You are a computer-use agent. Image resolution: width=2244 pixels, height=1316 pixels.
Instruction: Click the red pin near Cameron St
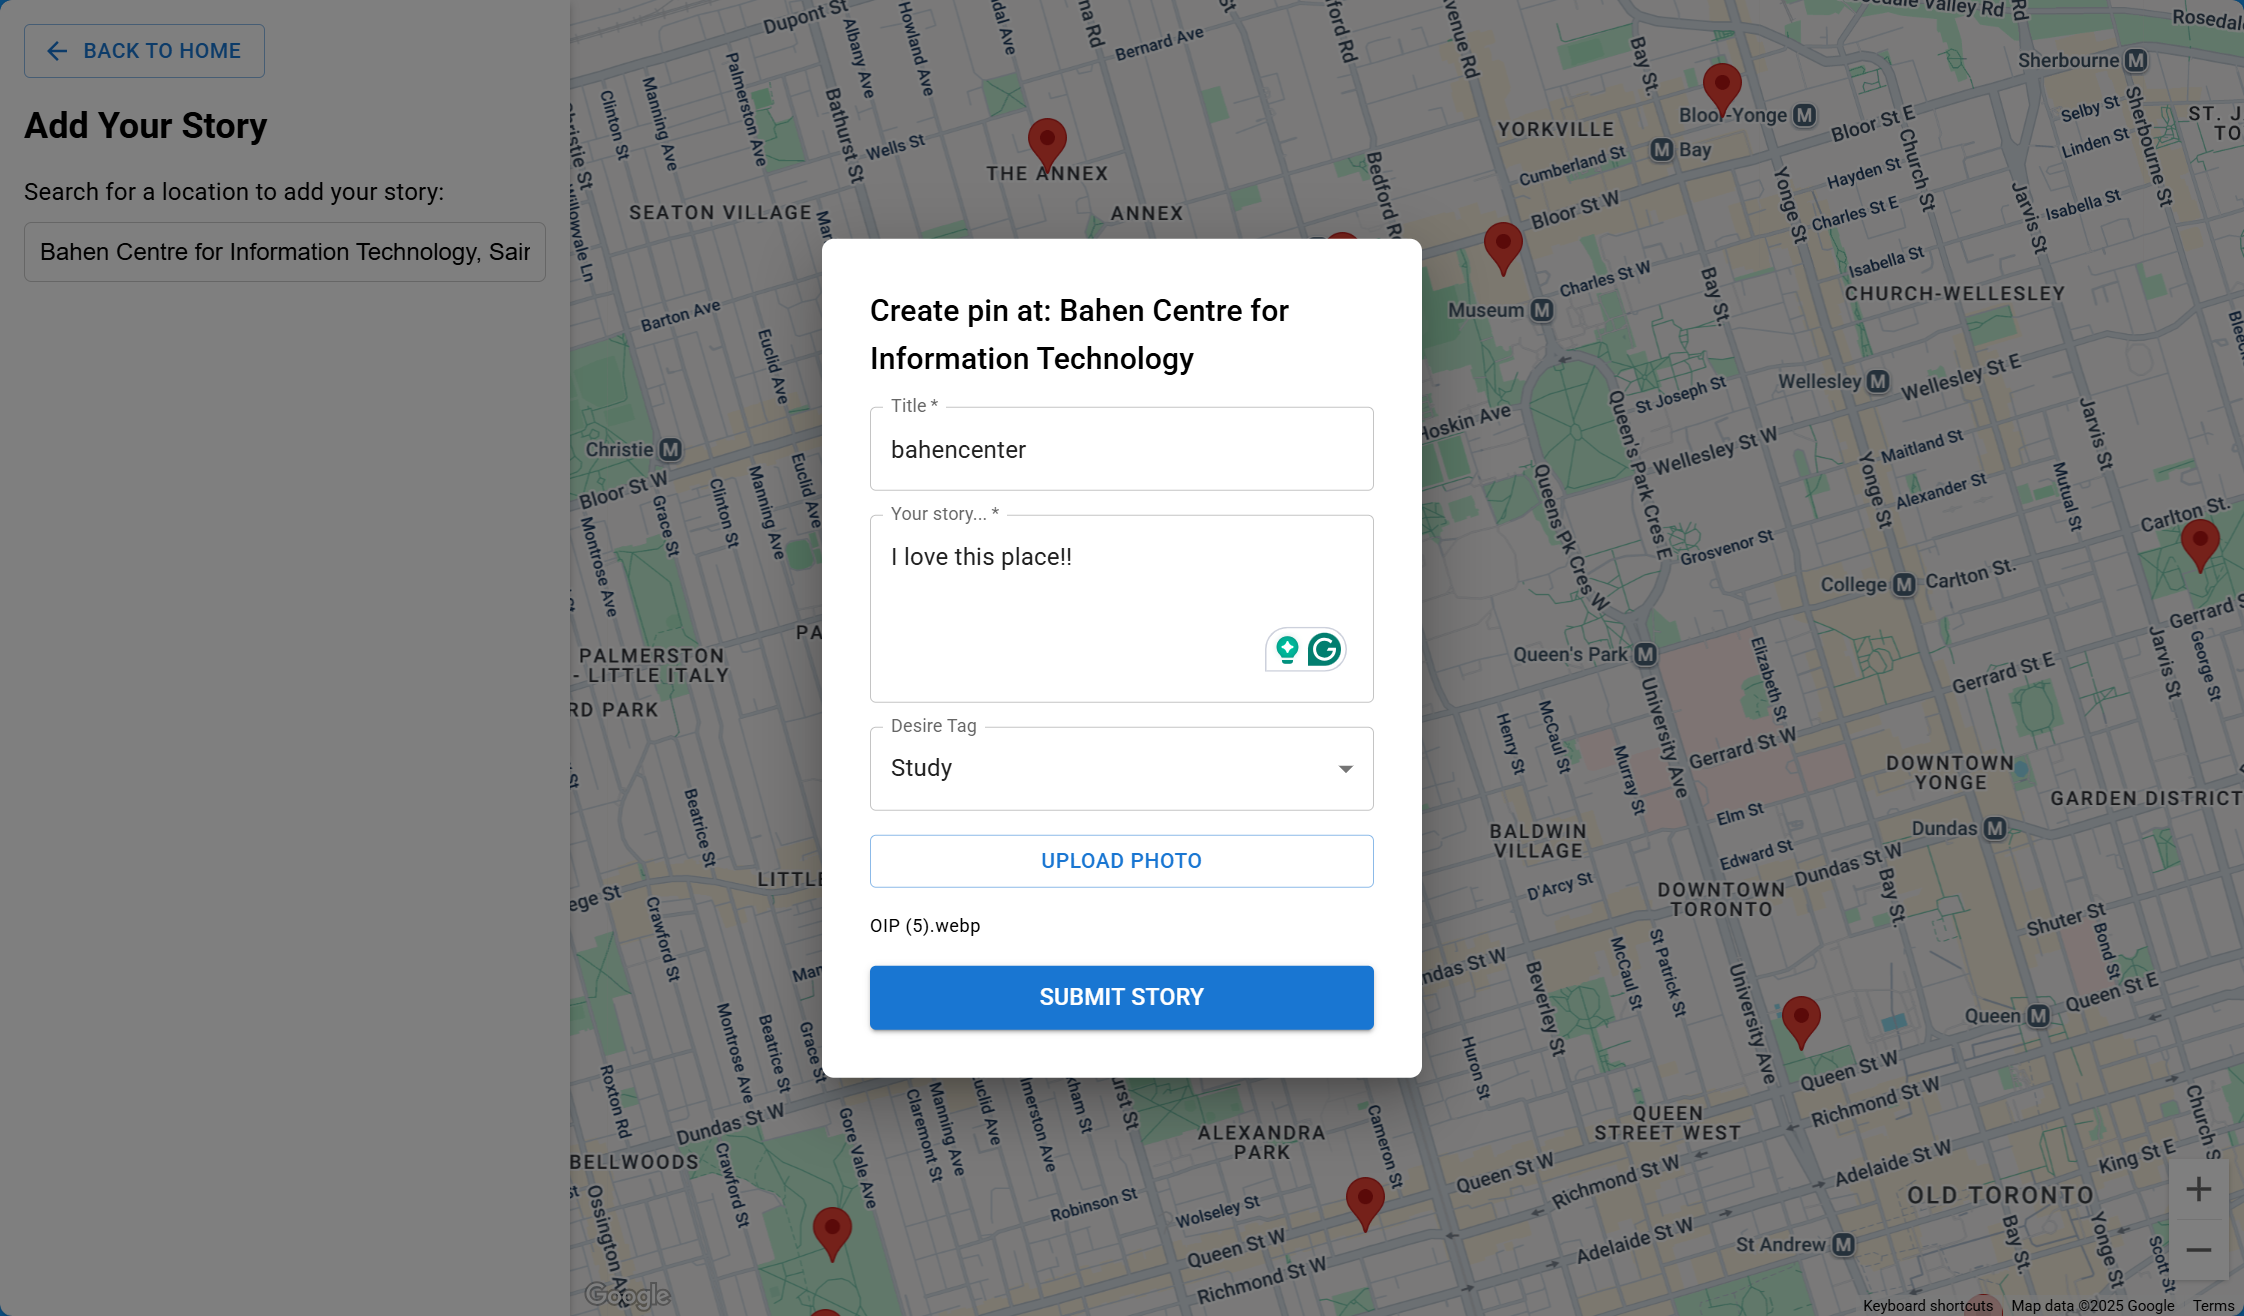point(1365,1200)
